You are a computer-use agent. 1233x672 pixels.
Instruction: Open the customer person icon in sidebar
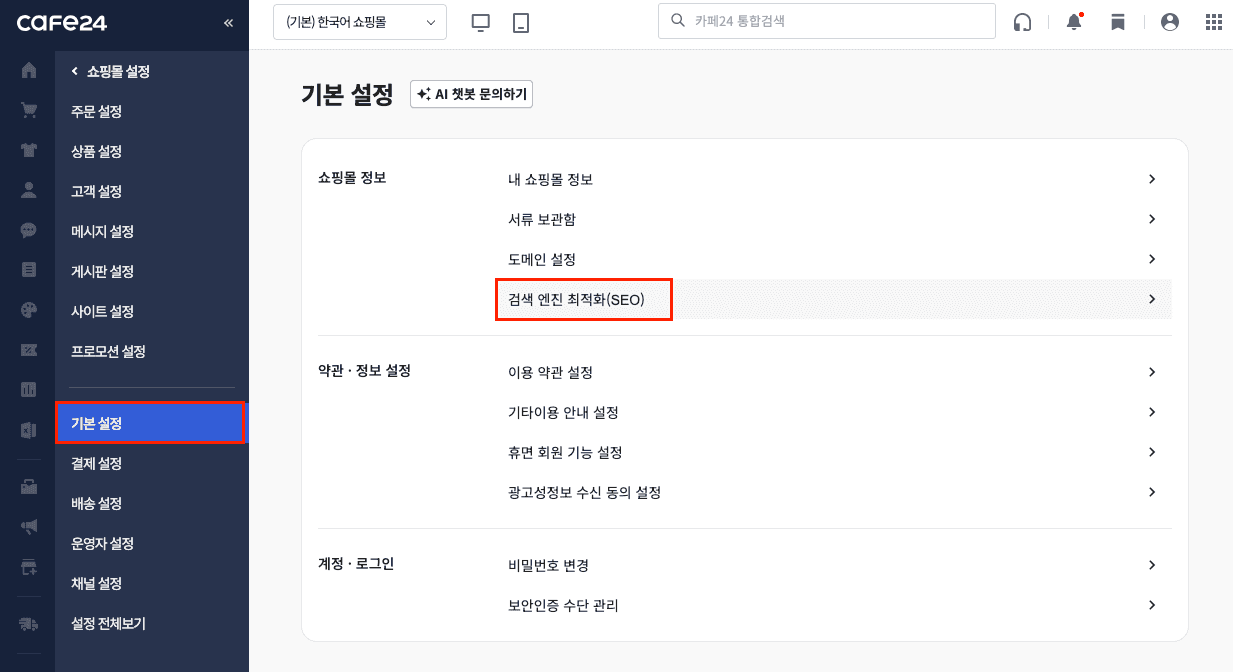[28, 190]
